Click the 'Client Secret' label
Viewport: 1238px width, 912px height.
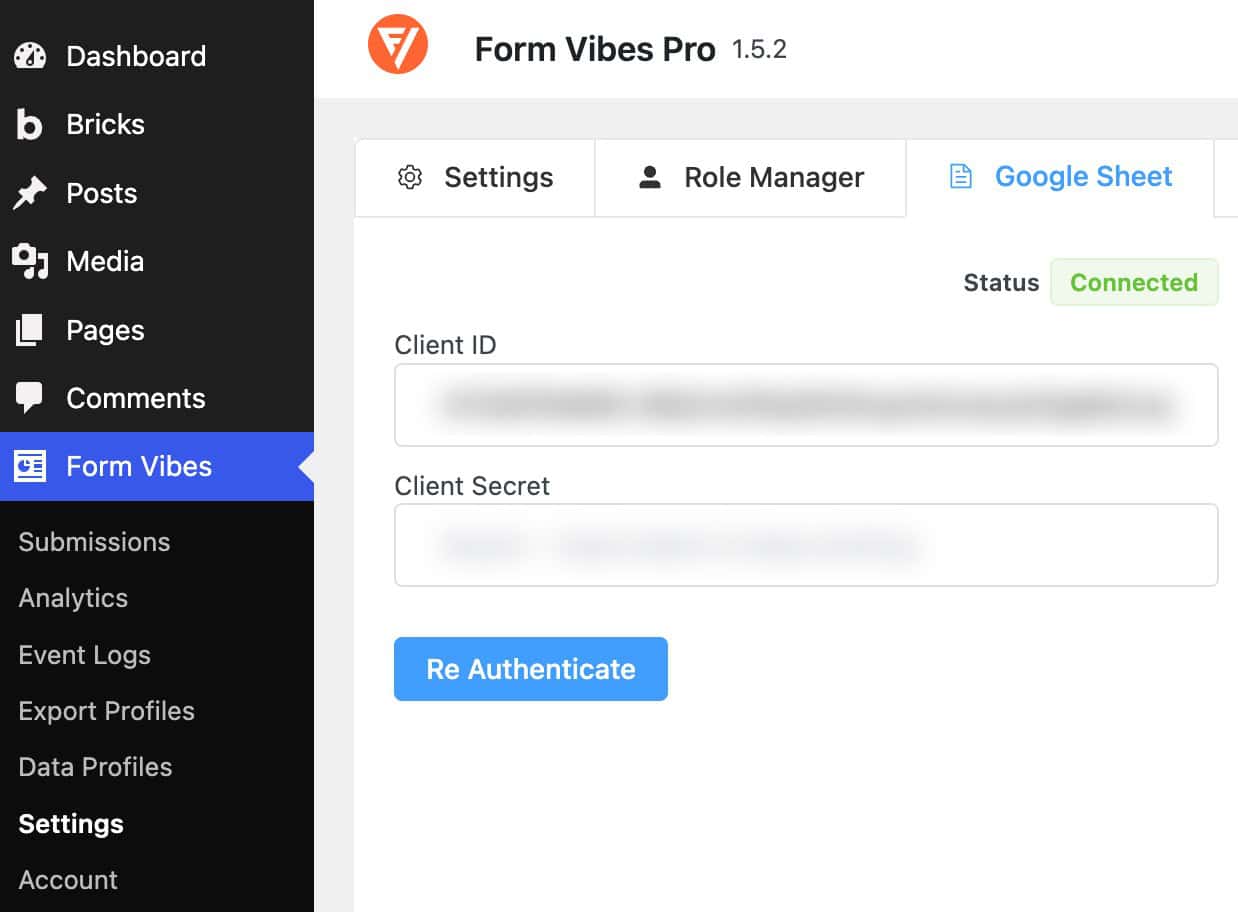(x=472, y=486)
